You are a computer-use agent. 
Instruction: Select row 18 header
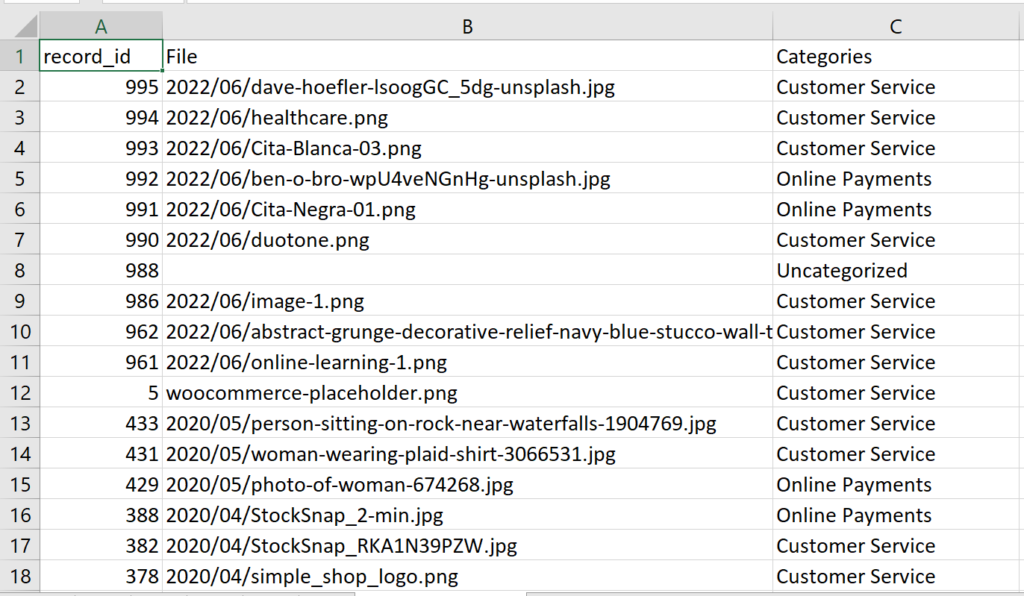pos(19,577)
